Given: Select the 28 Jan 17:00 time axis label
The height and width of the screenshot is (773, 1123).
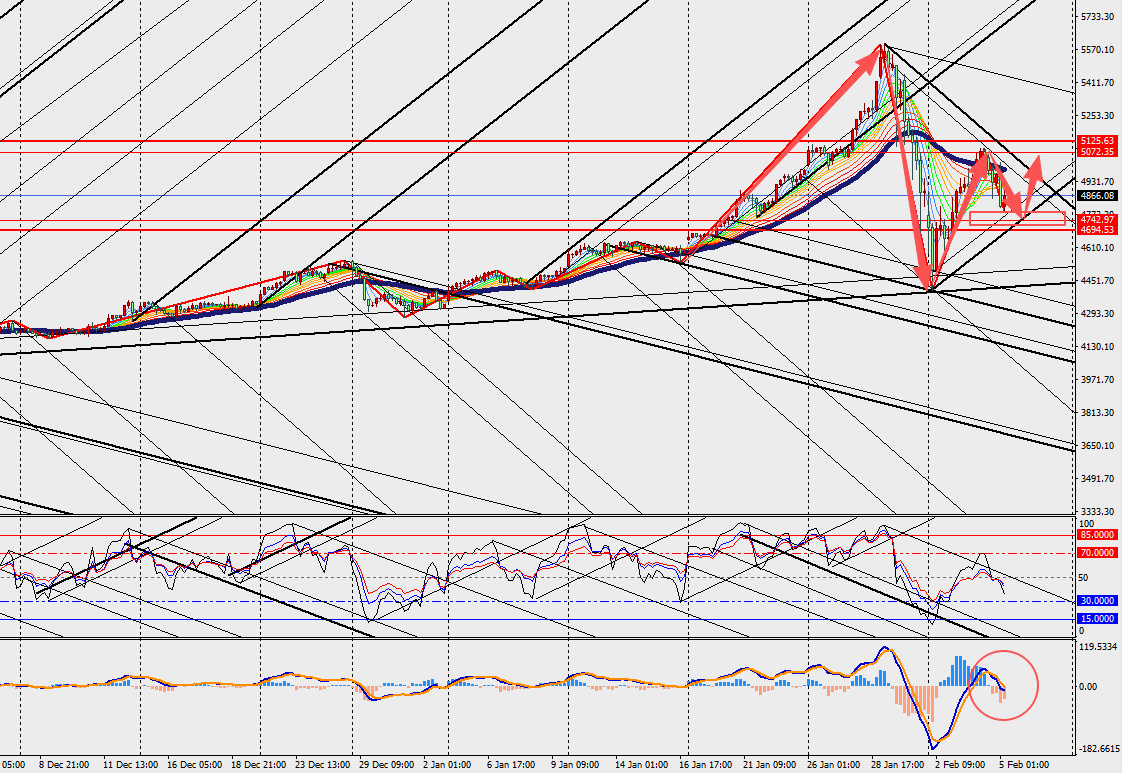Looking at the screenshot, I should (x=897, y=765).
